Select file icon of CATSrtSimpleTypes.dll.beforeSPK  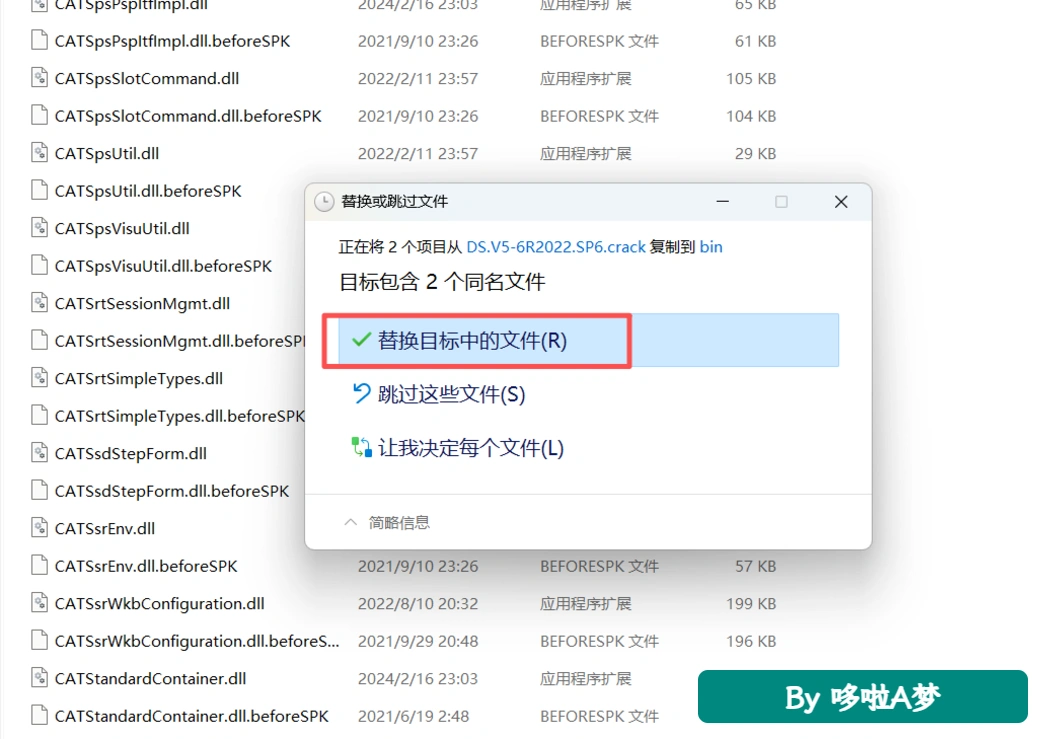(40, 415)
